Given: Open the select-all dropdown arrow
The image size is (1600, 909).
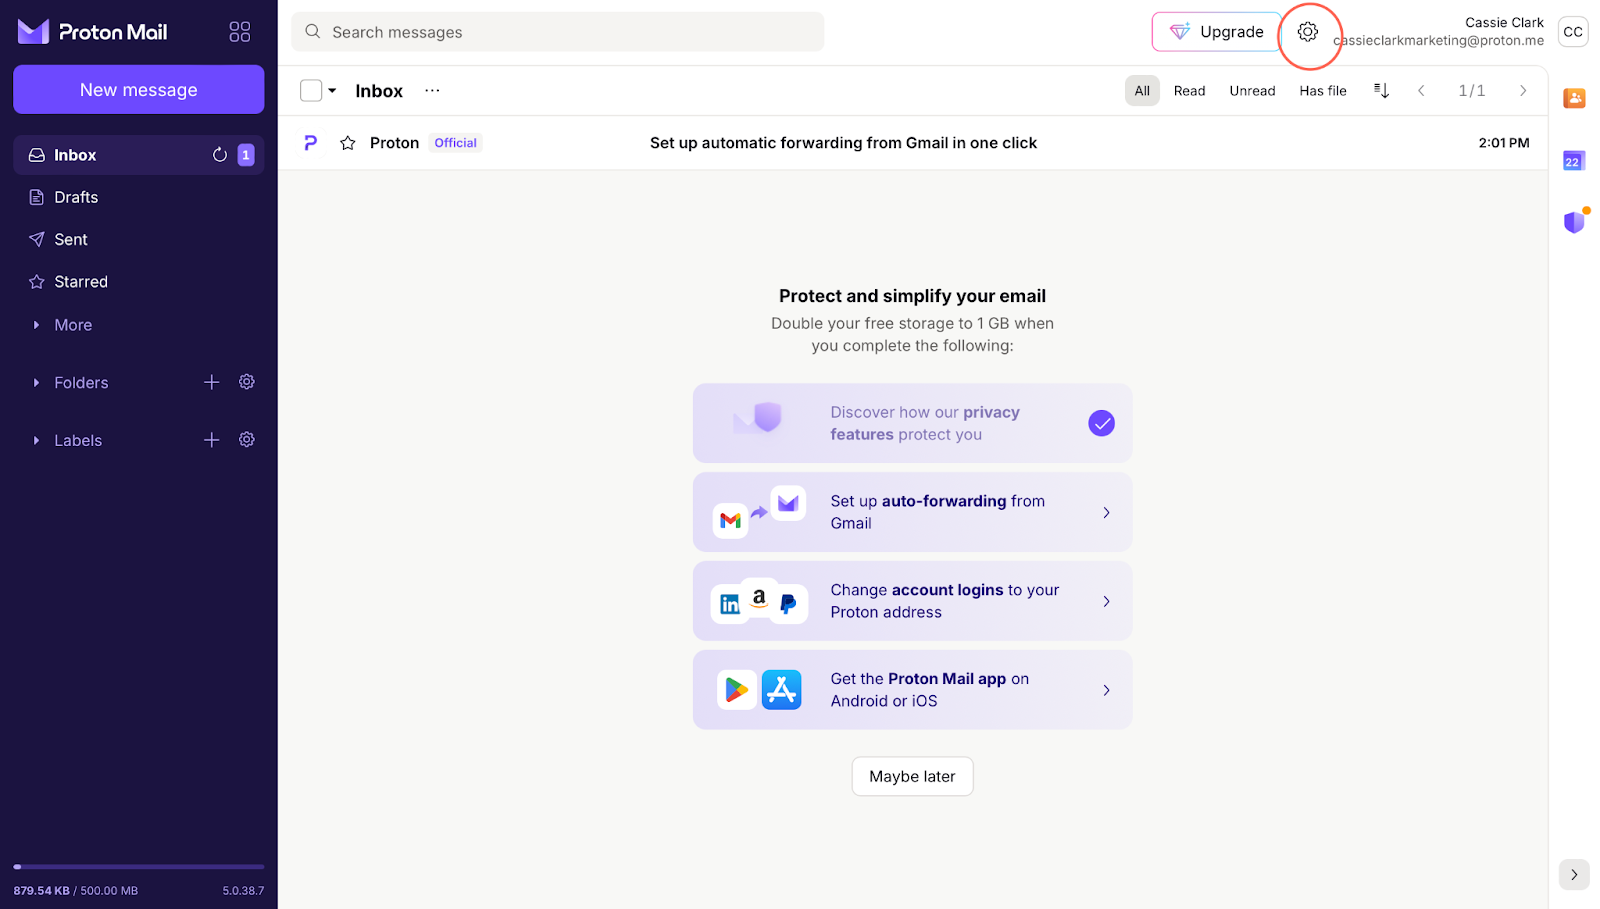Looking at the screenshot, I should point(332,91).
